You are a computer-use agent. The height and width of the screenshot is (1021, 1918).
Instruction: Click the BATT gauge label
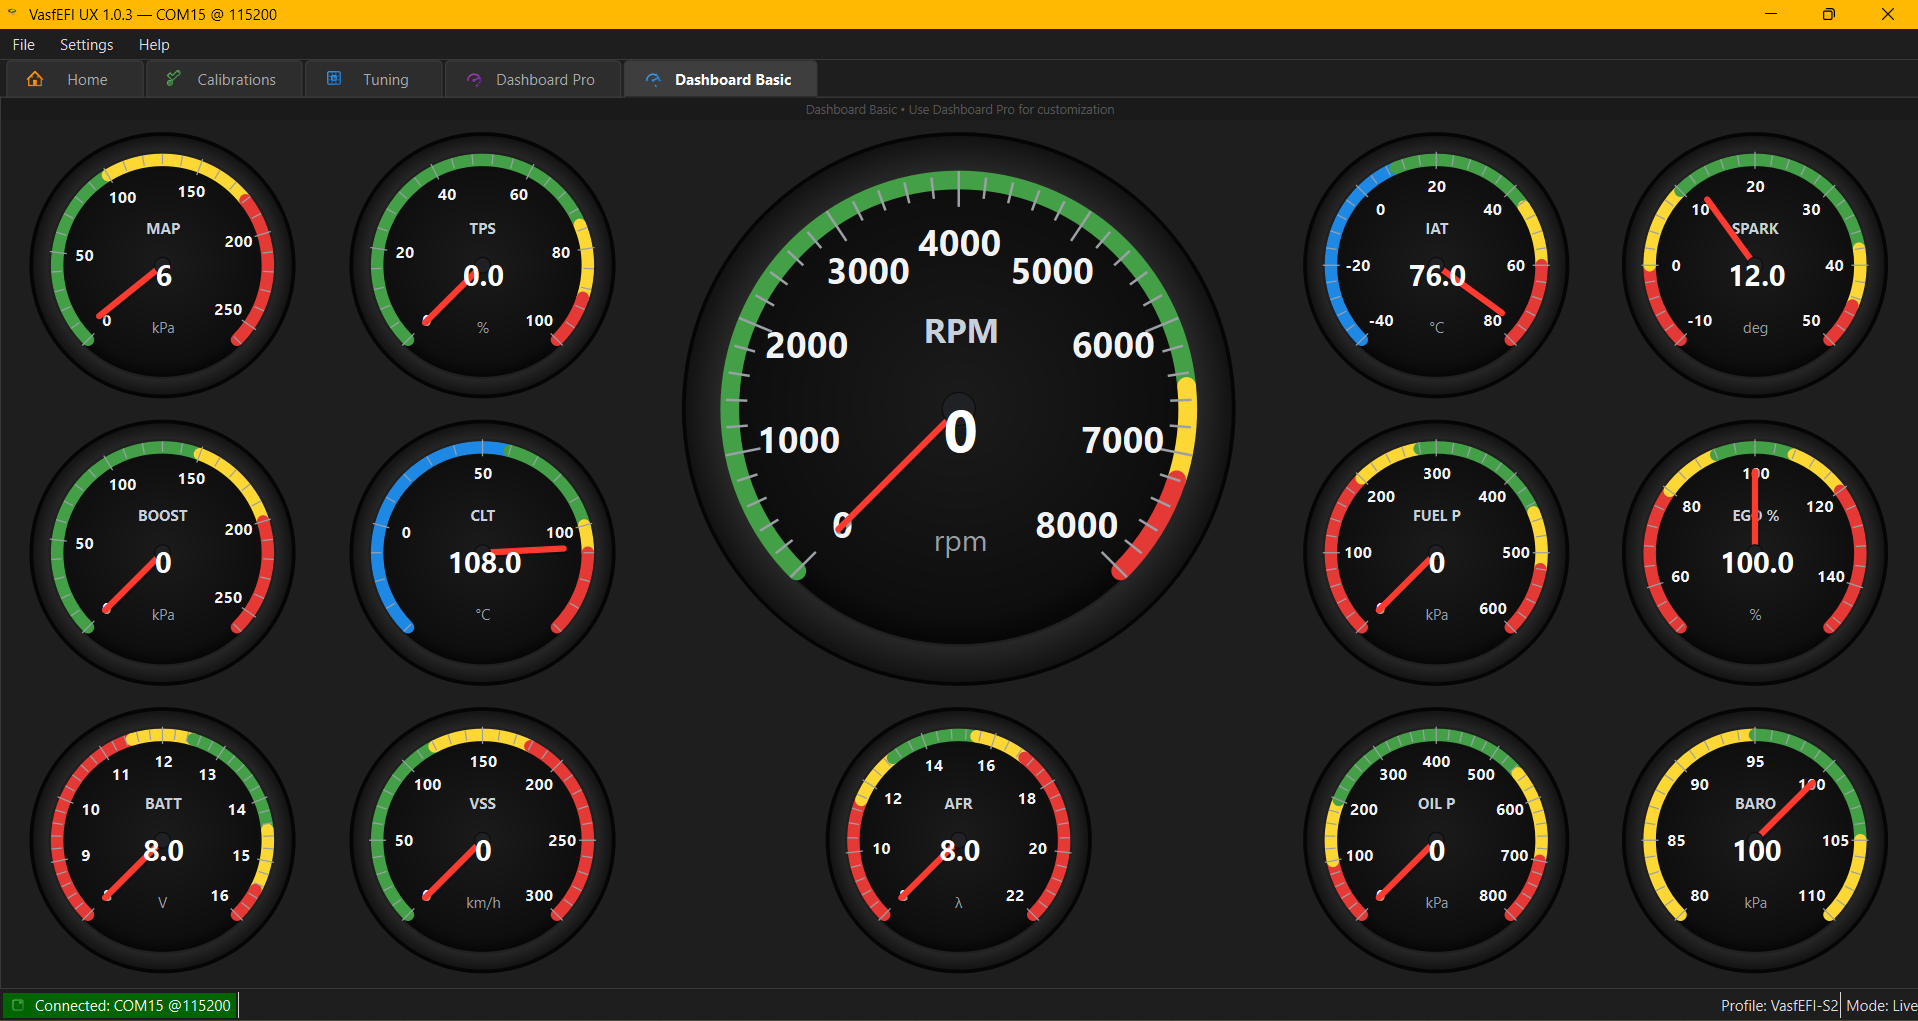[163, 803]
